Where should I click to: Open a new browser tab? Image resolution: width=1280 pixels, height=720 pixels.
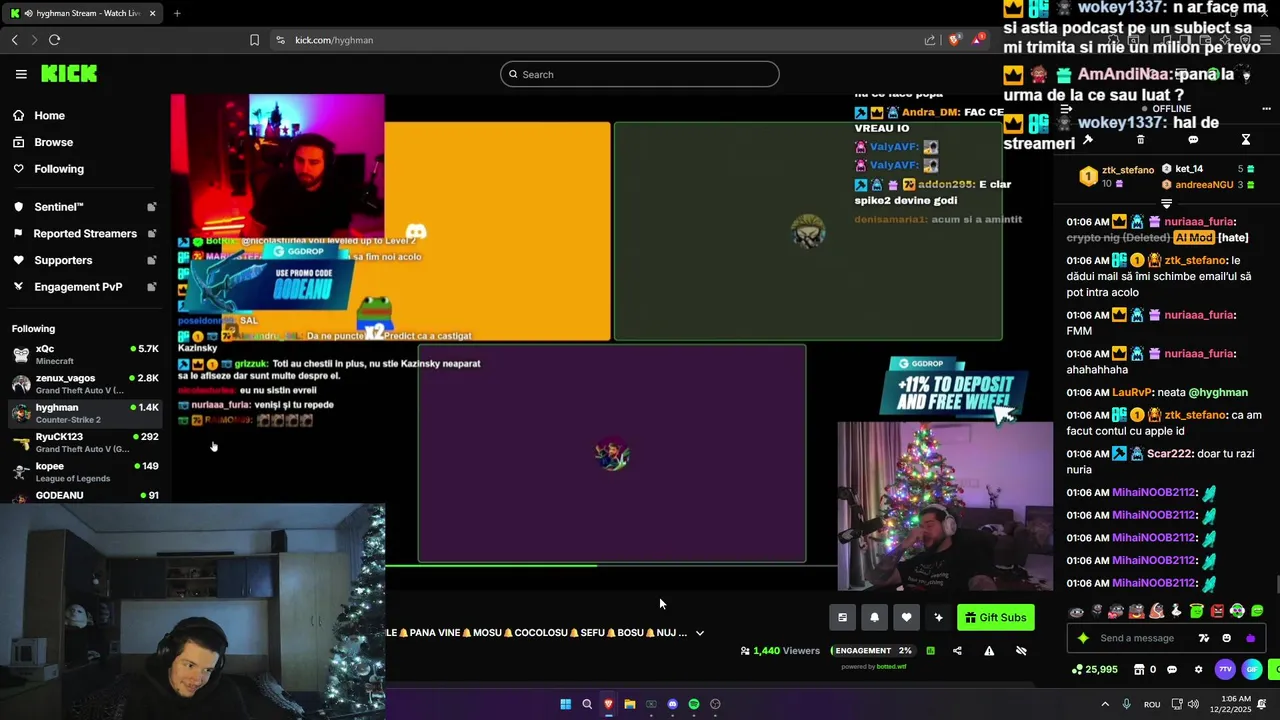pyautogui.click(x=177, y=14)
